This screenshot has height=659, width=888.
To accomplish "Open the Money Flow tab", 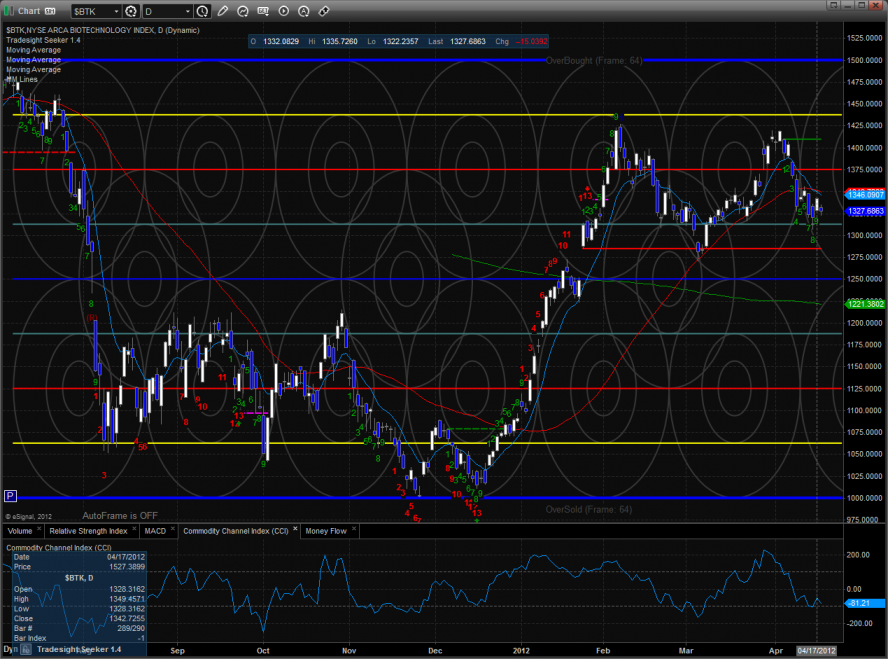I will [x=326, y=531].
